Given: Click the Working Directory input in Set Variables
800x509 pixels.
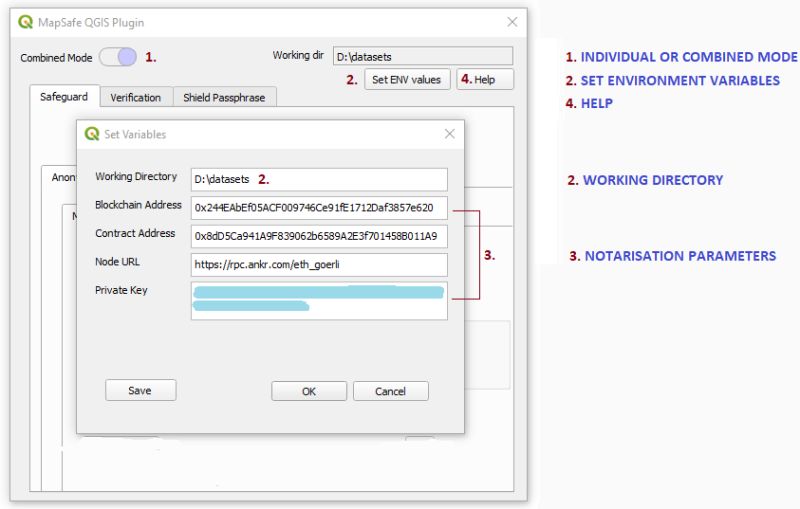Looking at the screenshot, I should pyautogui.click(x=319, y=180).
